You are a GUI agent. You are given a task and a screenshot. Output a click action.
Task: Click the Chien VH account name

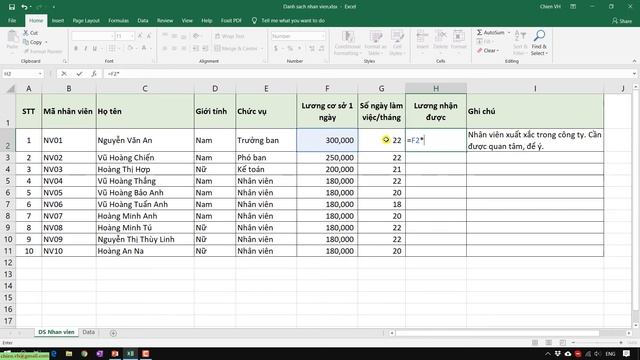[550, 7]
